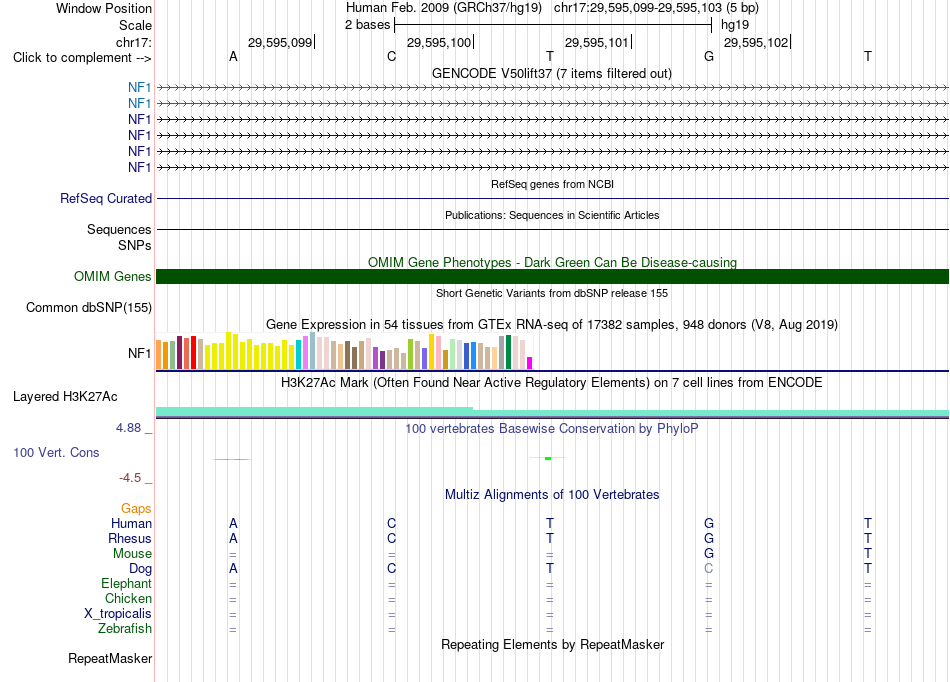This screenshot has width=950, height=682.
Task: Select the 'Human' alignment row label
Action: [131, 523]
